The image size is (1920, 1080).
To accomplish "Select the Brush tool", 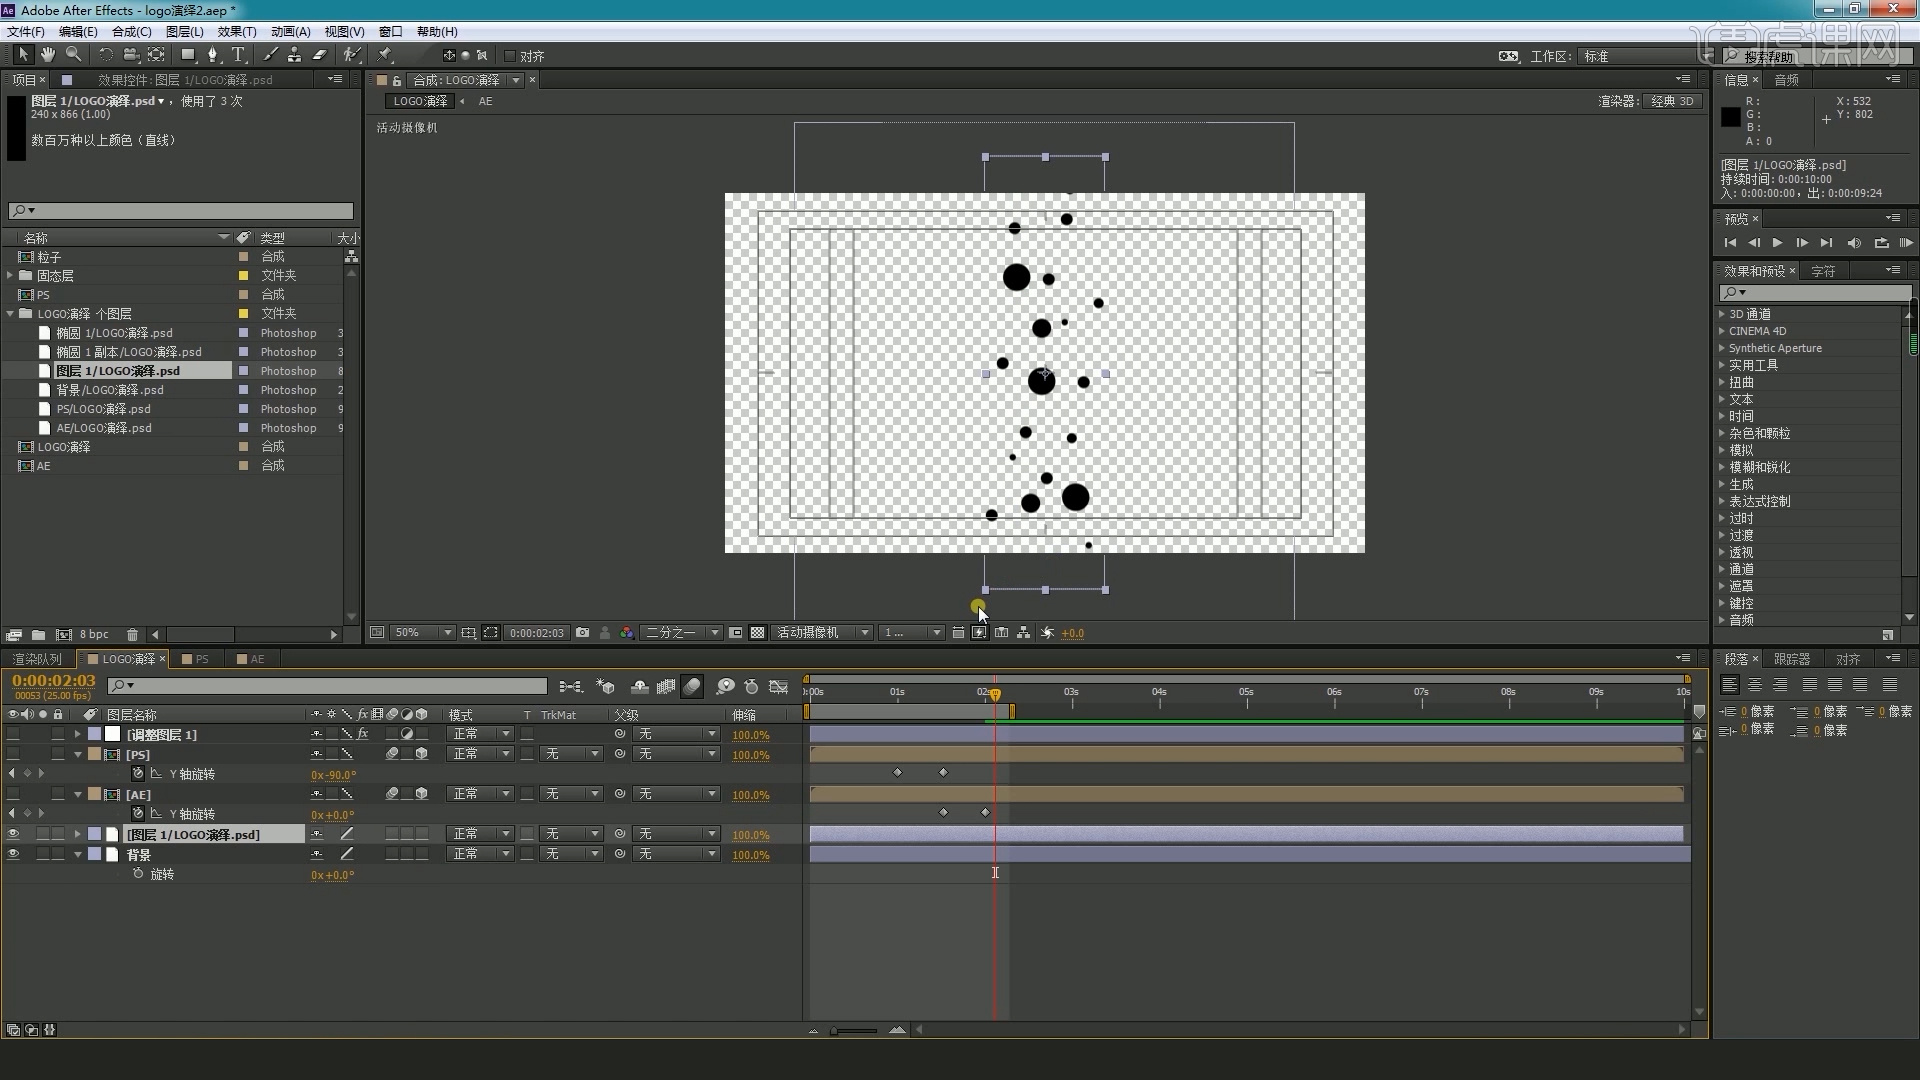I will coord(270,55).
